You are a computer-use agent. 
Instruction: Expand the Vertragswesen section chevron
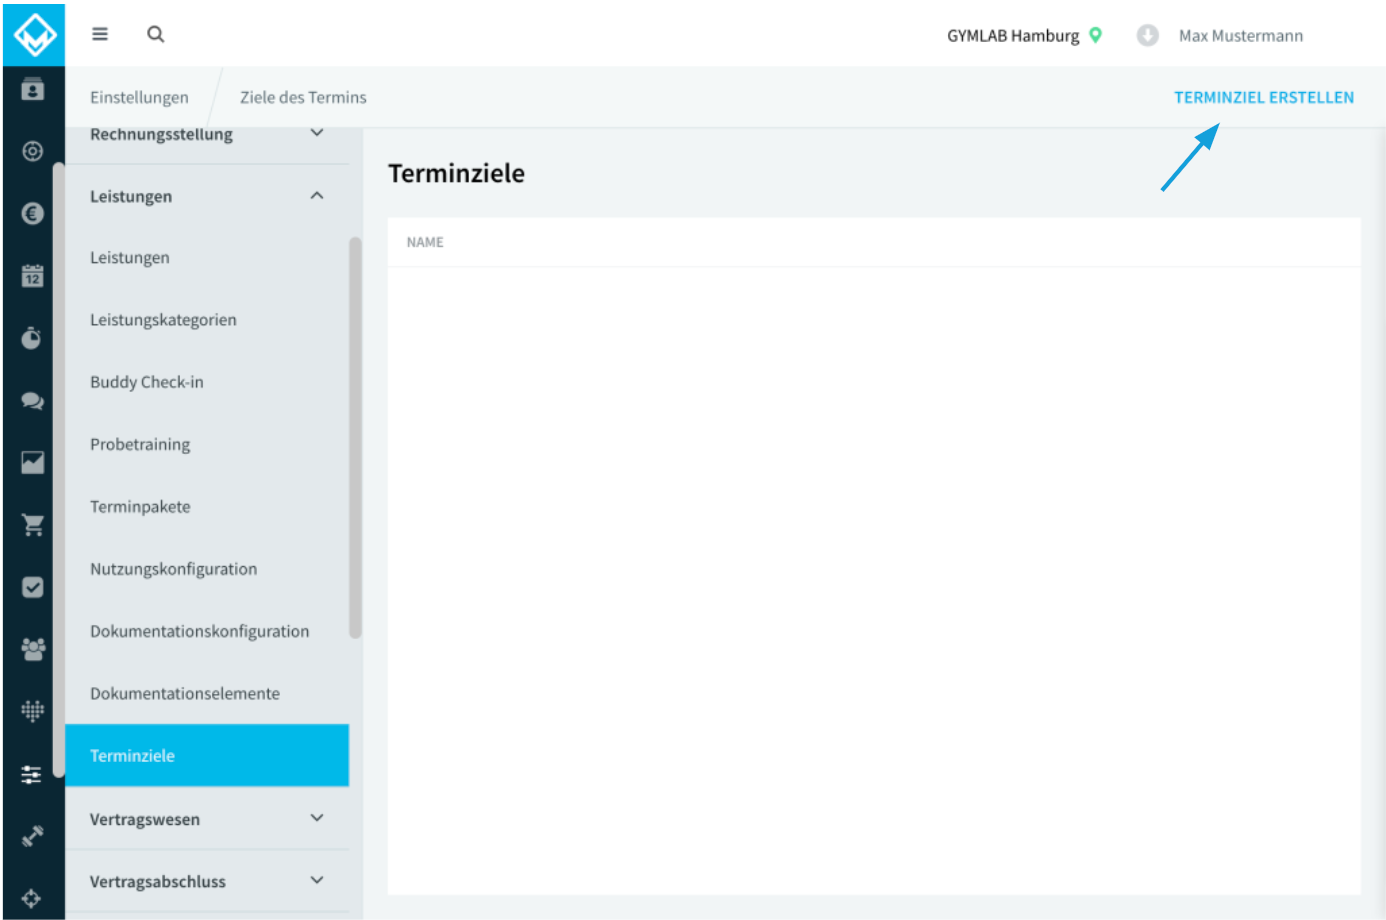tap(317, 818)
